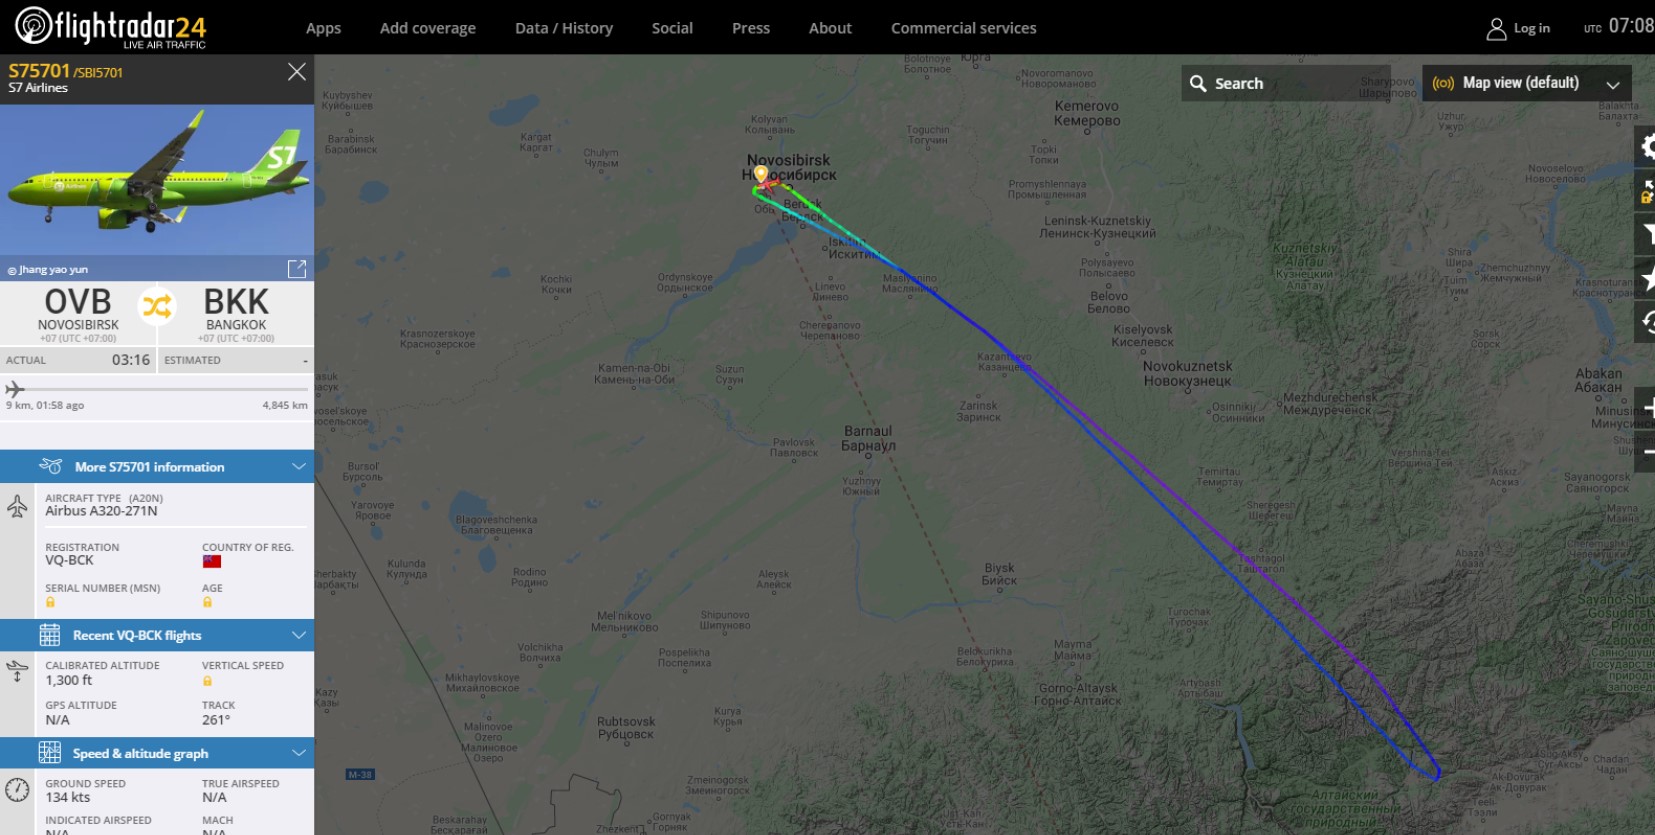Click the filter funnel icon on map

point(1647,234)
